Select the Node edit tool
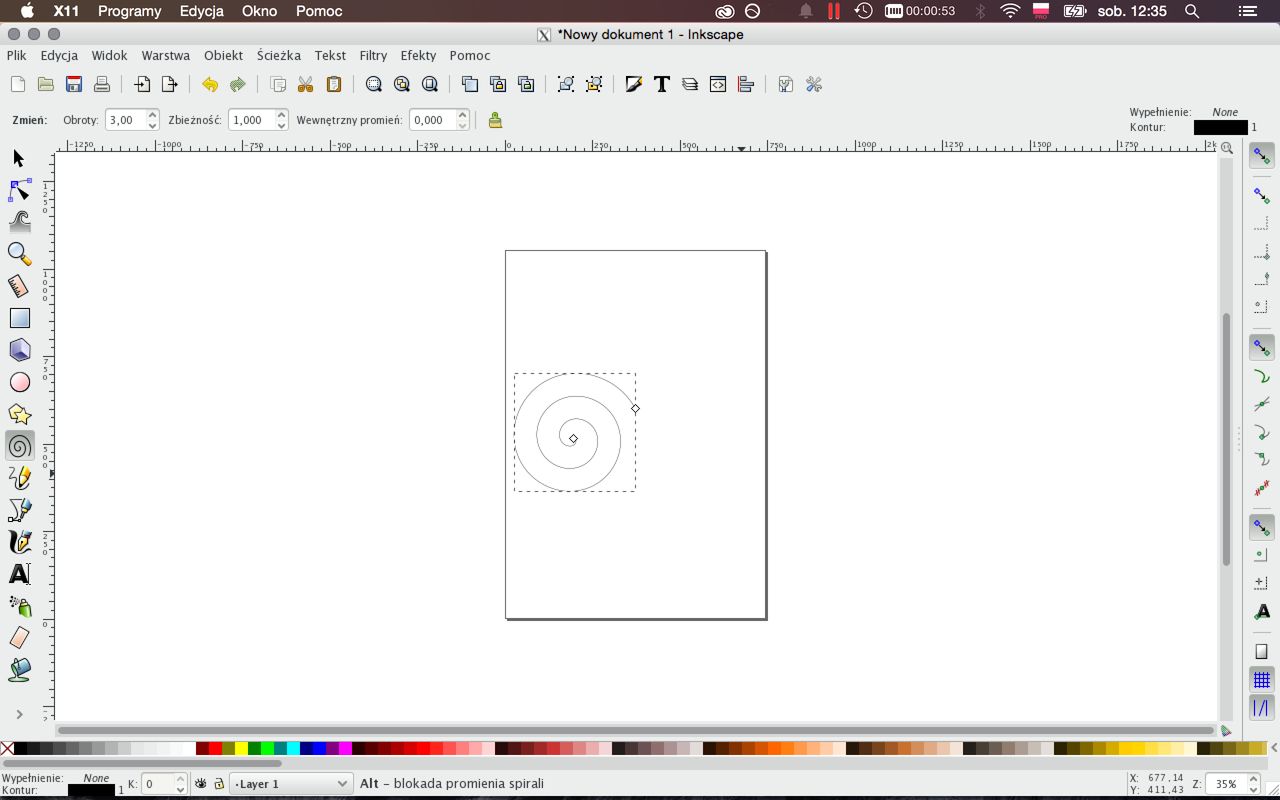This screenshot has width=1280, height=800. pyautogui.click(x=19, y=190)
